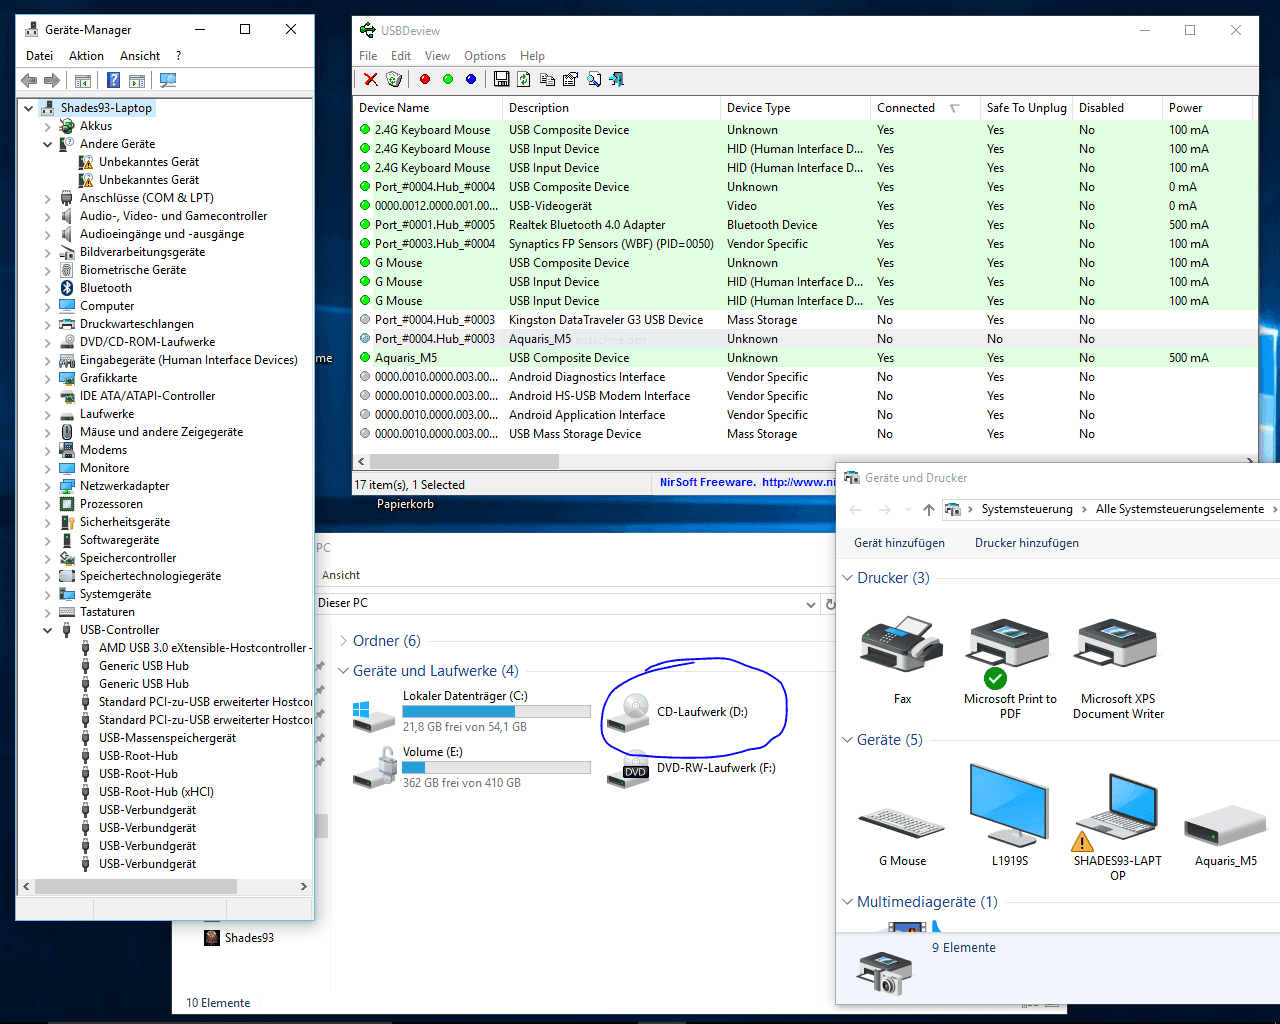This screenshot has height=1024, width=1280.
Task: Select USB-Root-Hub (xHCI) in device tree
Action: coord(156,792)
